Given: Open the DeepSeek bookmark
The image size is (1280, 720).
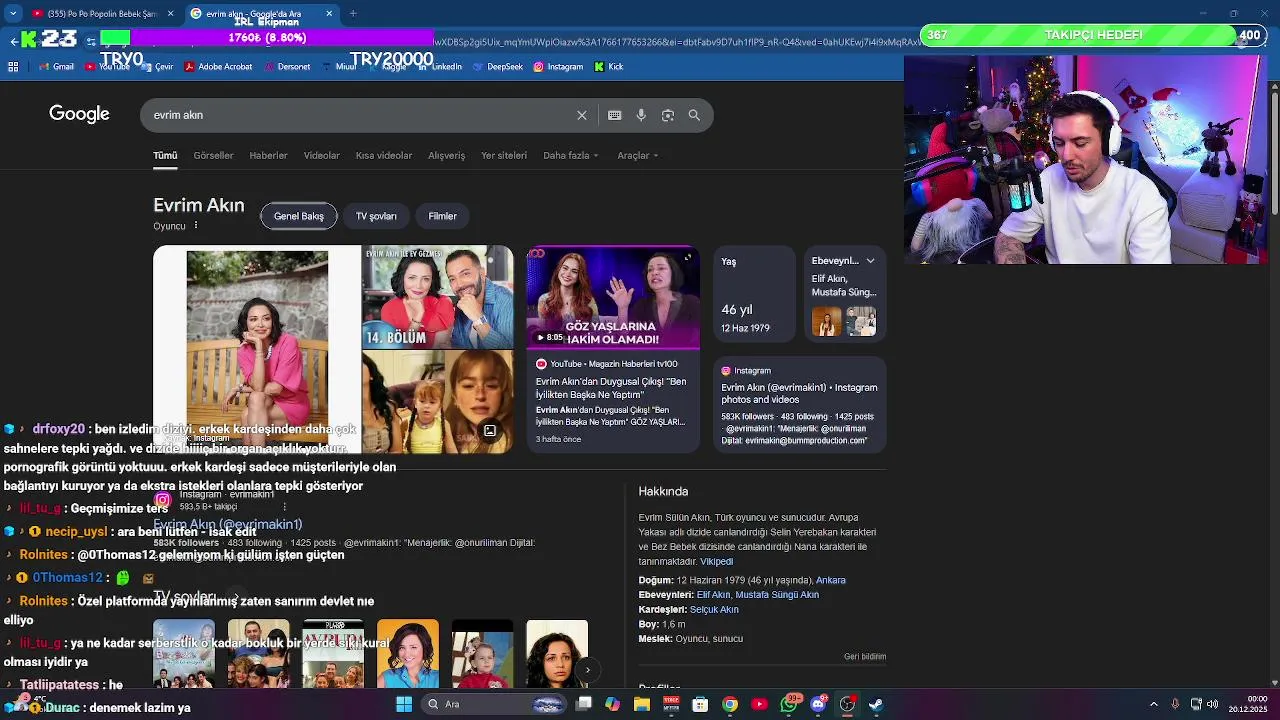Looking at the screenshot, I should pos(498,67).
